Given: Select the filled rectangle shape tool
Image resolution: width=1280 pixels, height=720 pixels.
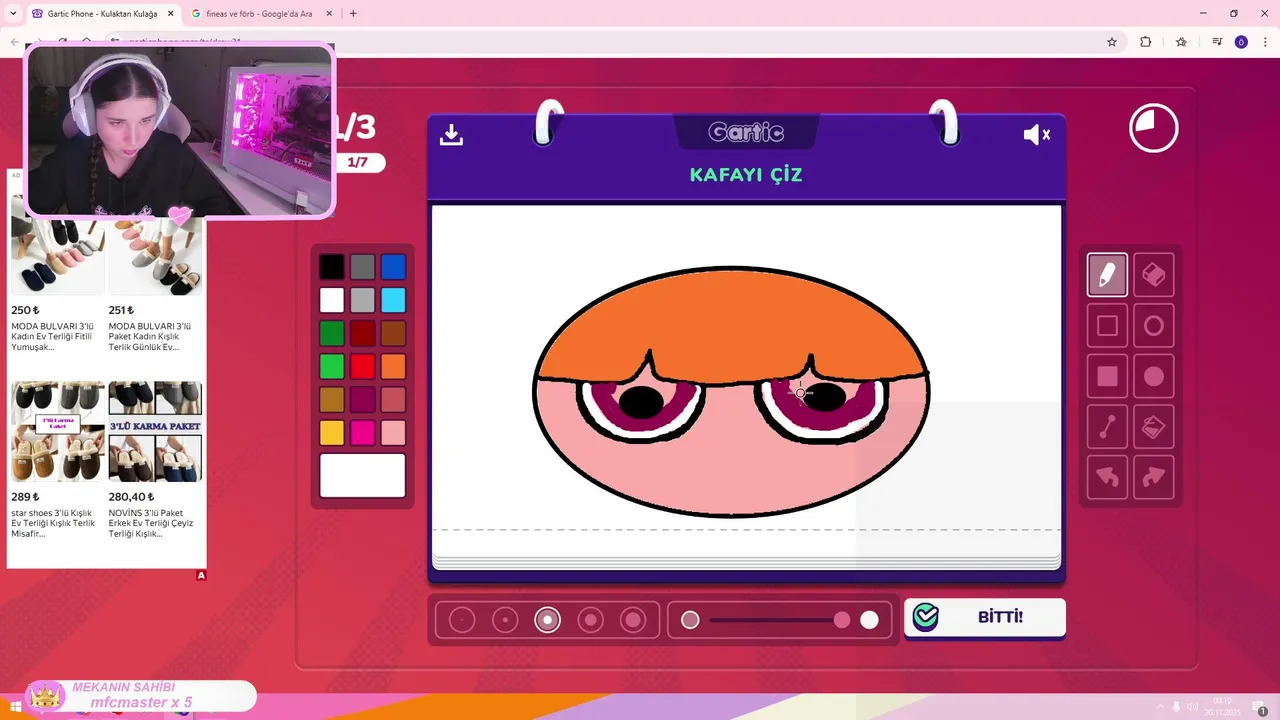Looking at the screenshot, I should coord(1107,377).
